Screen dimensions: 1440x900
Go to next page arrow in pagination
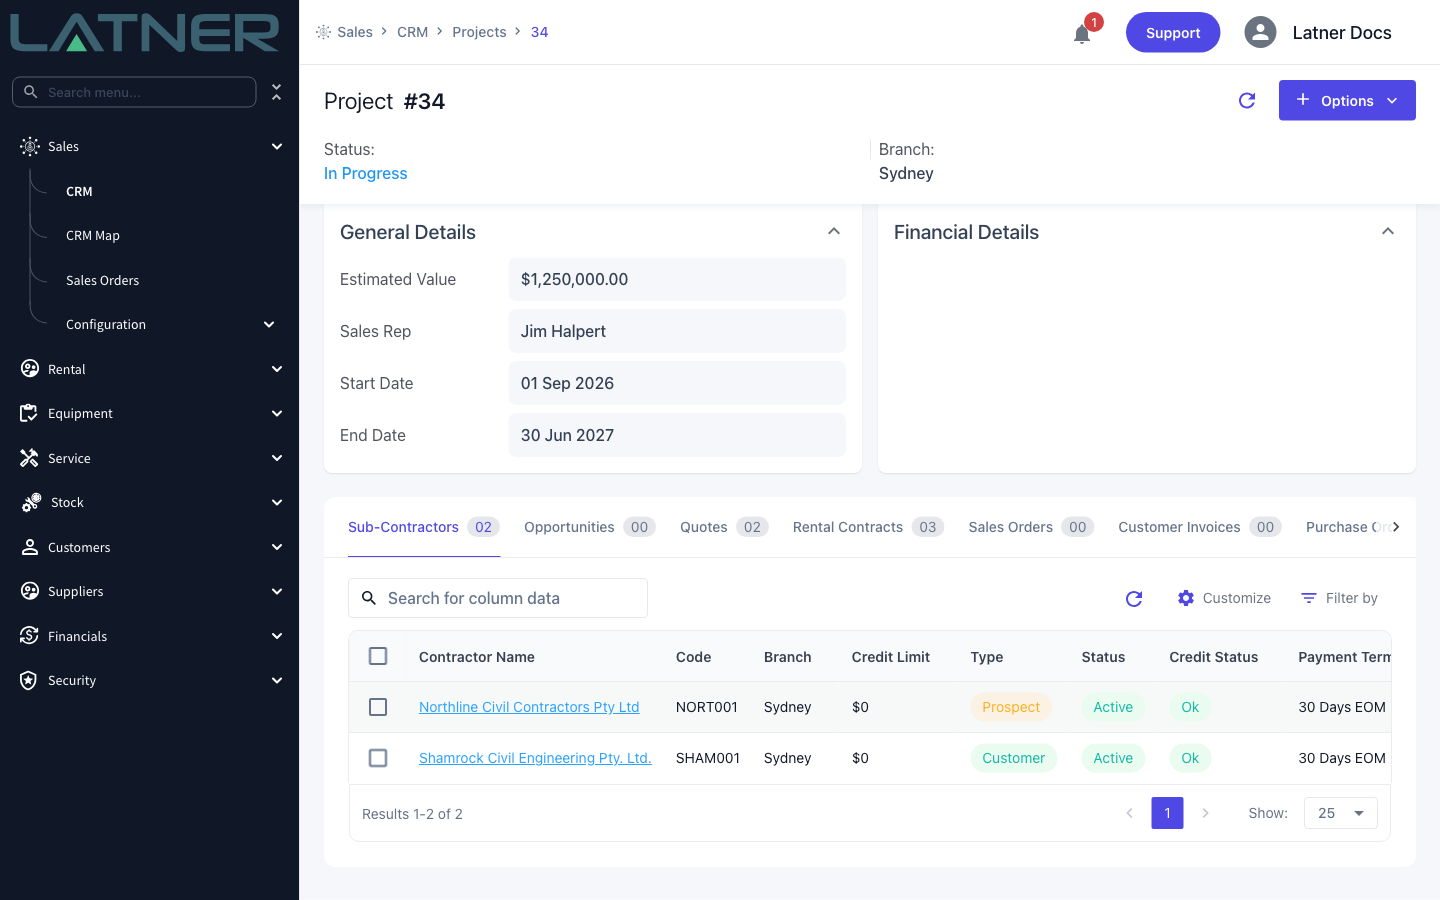pyautogui.click(x=1206, y=813)
